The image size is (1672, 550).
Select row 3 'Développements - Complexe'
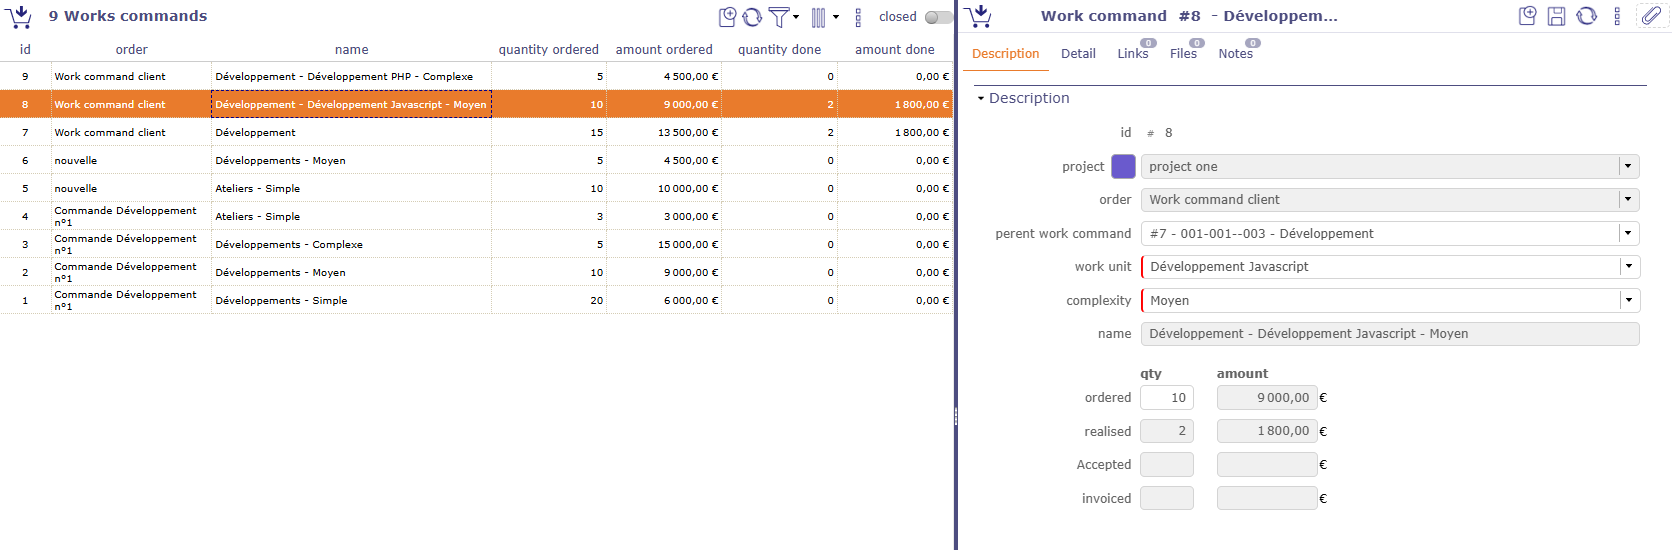pyautogui.click(x=476, y=244)
